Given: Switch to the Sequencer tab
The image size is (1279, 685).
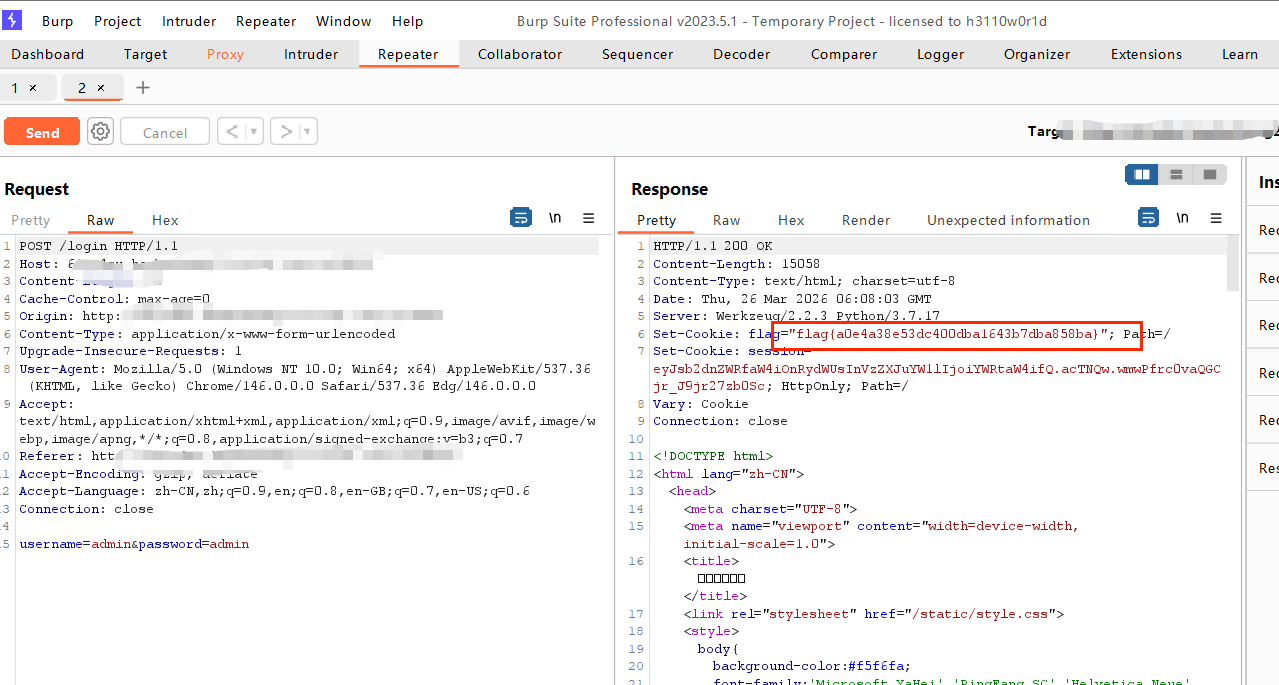Looking at the screenshot, I should 638,54.
